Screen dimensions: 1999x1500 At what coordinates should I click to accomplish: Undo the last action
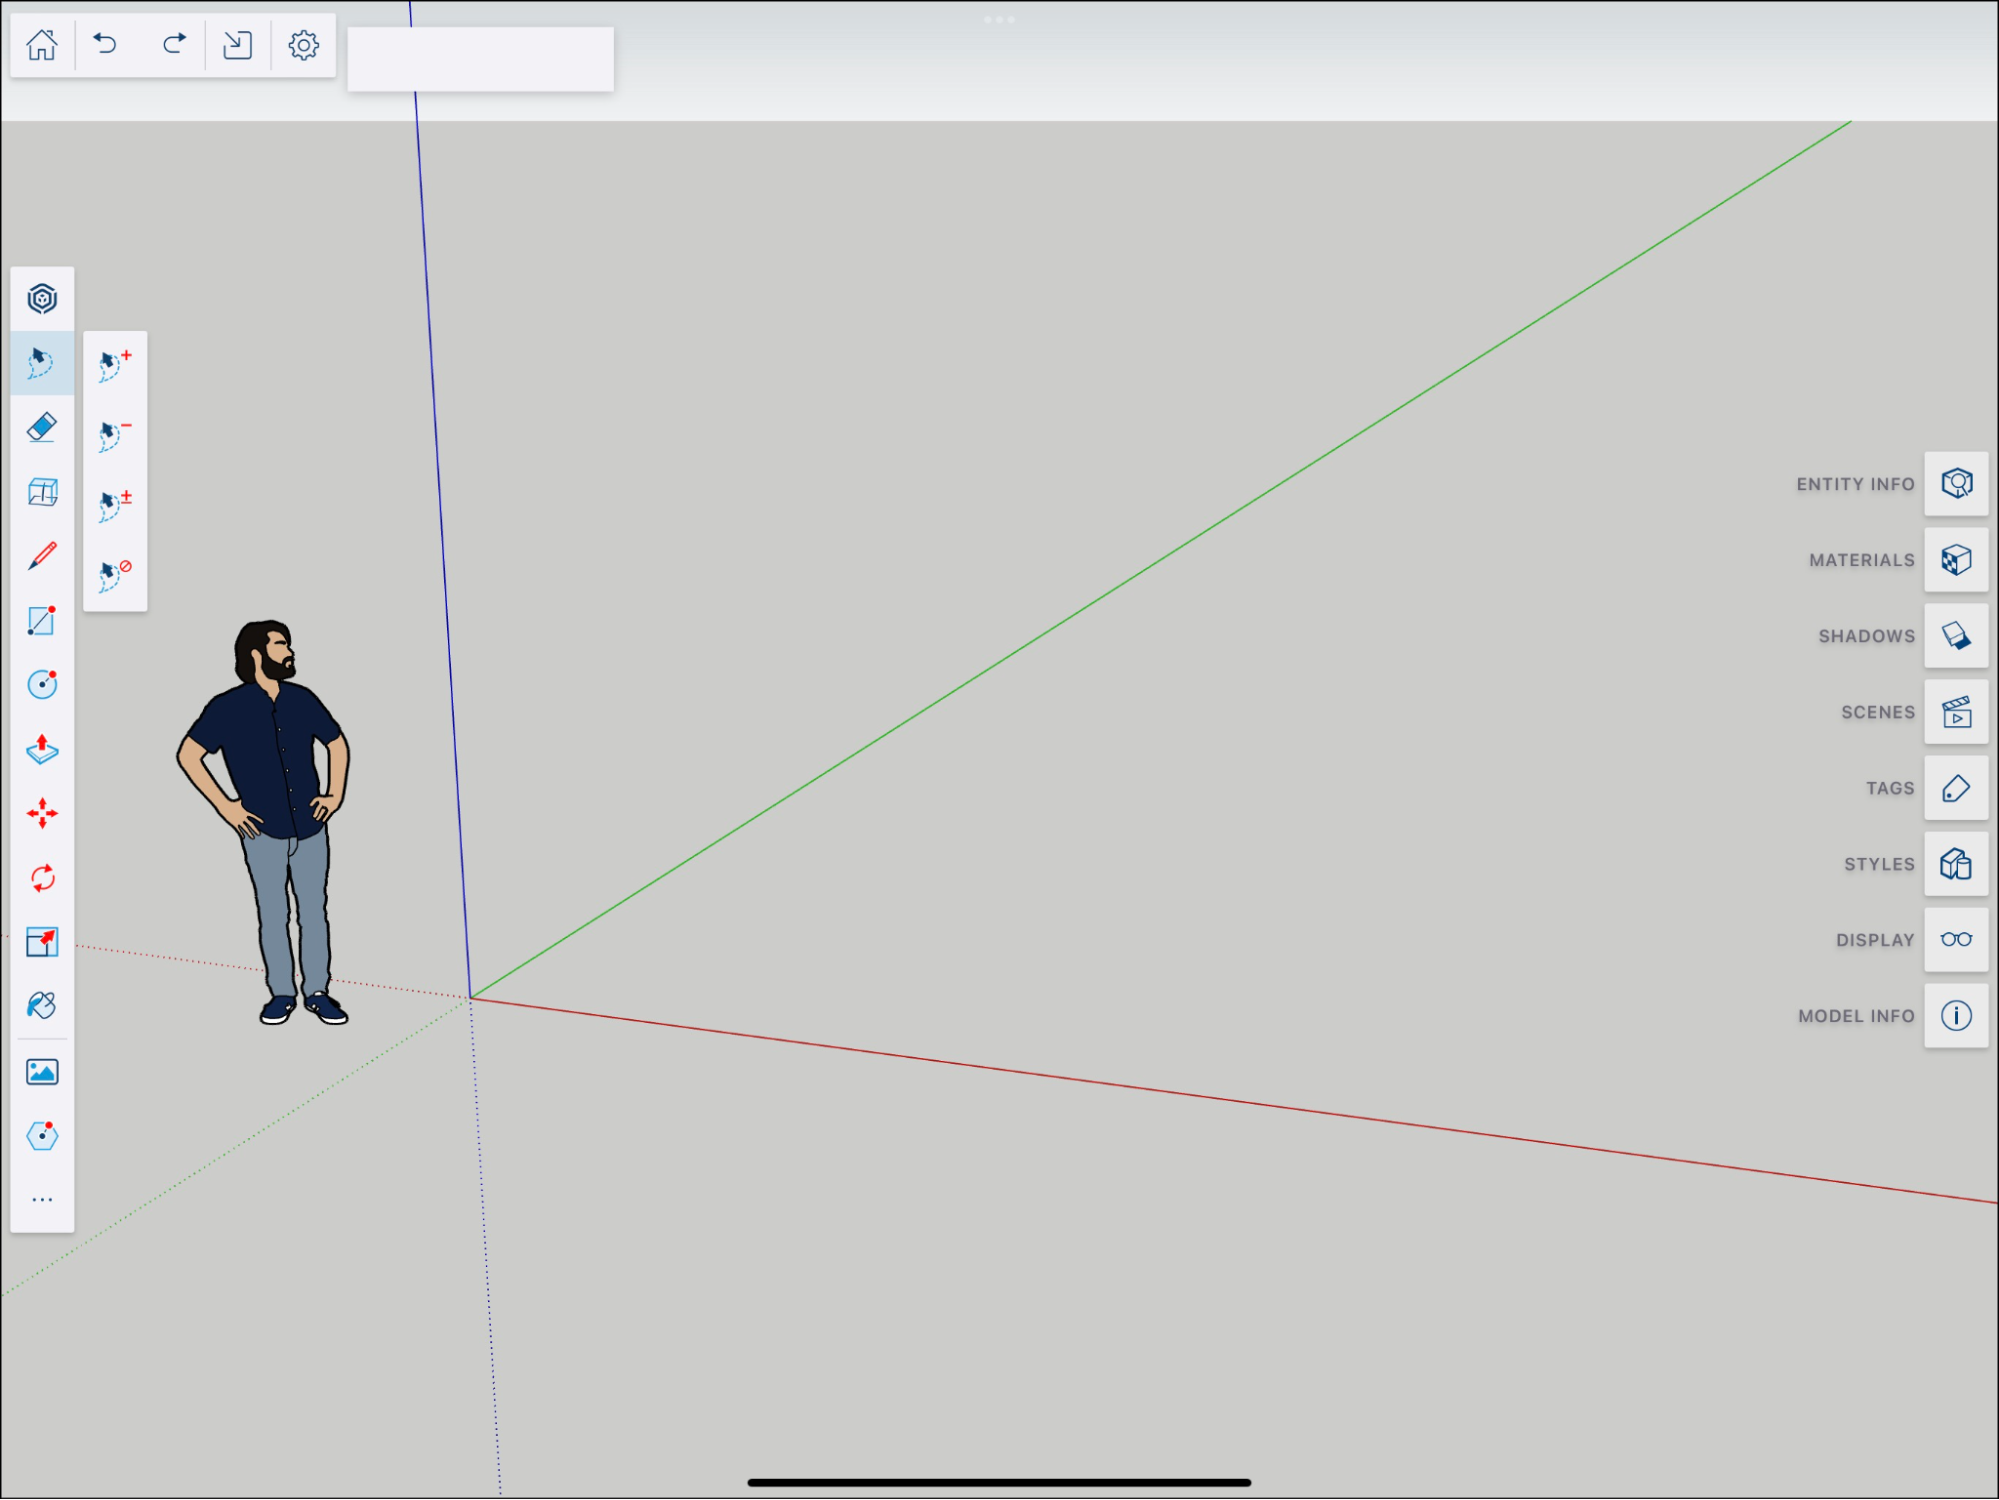106,44
